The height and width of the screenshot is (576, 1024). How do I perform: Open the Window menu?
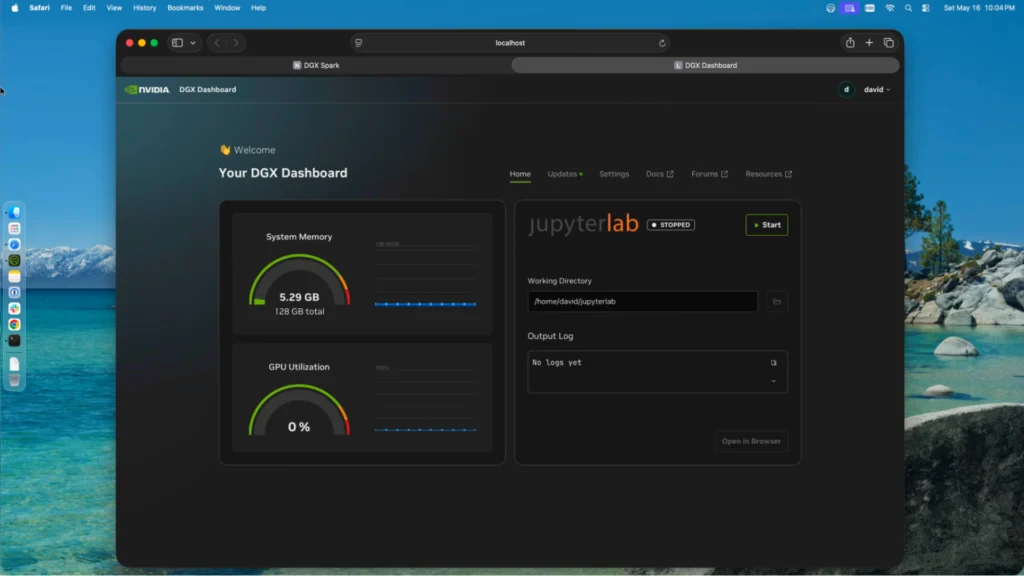[227, 8]
